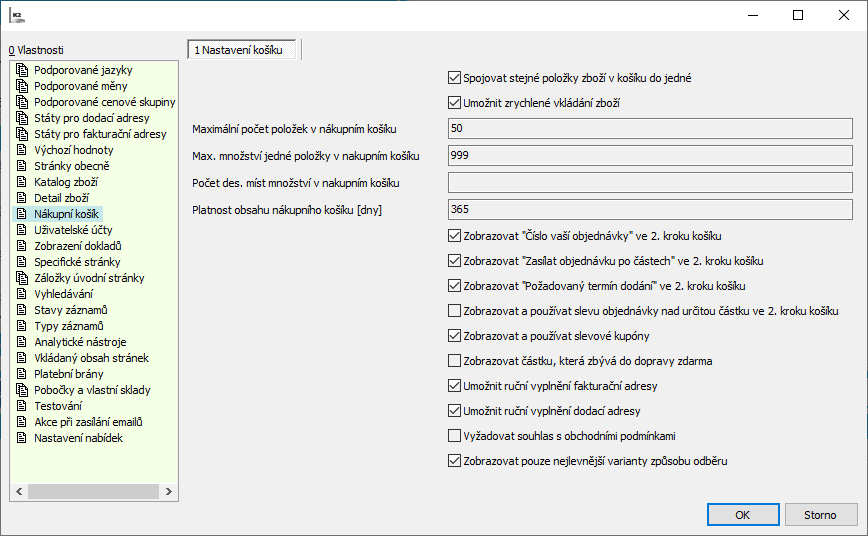The width and height of the screenshot is (868, 536).
Task: Toggle Zobrazovat pouze nejlevnější varianty způsobu odběru
Action: [454, 461]
